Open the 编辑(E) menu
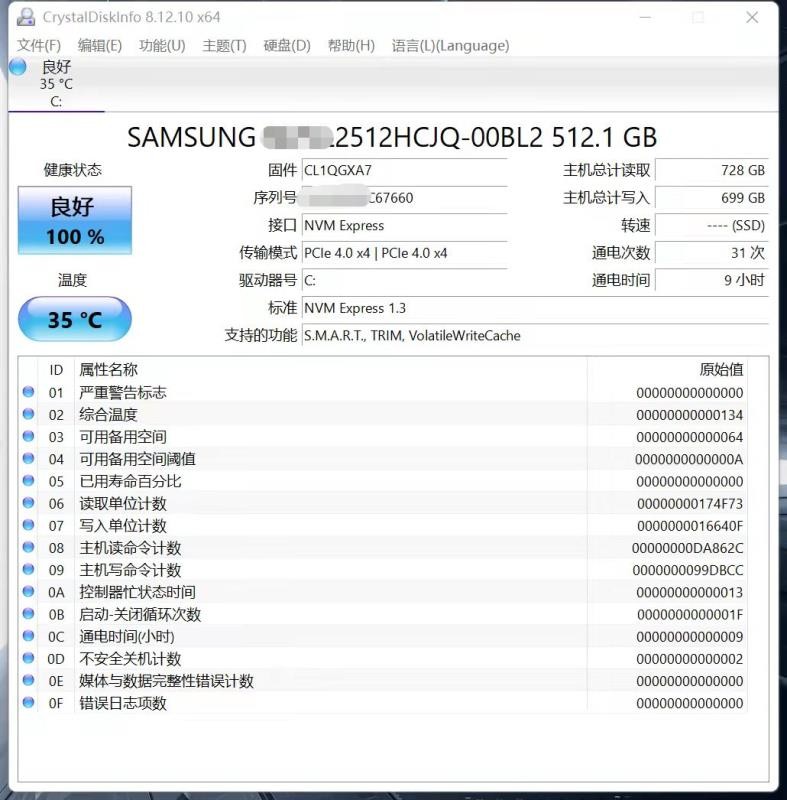This screenshot has height=800, width=787. (99, 45)
